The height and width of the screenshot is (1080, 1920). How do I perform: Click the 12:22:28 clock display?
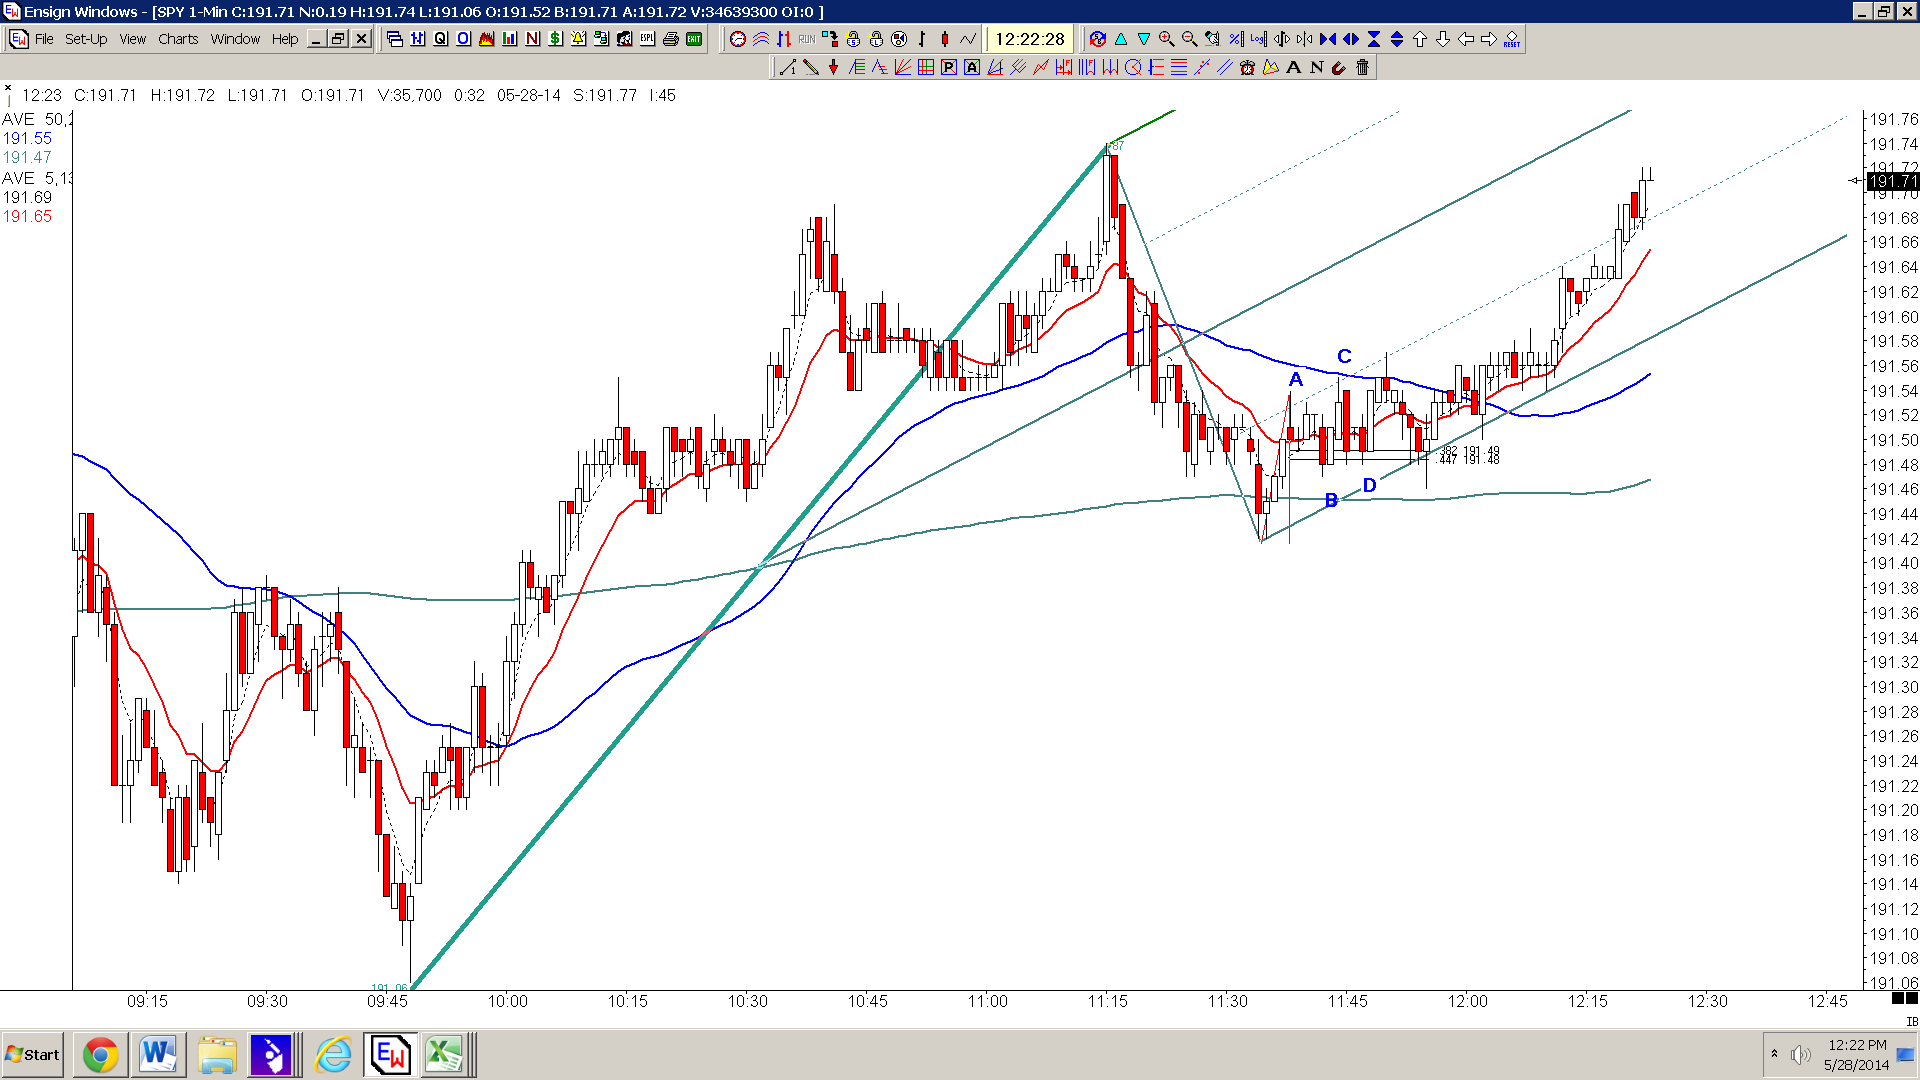pyautogui.click(x=1030, y=39)
